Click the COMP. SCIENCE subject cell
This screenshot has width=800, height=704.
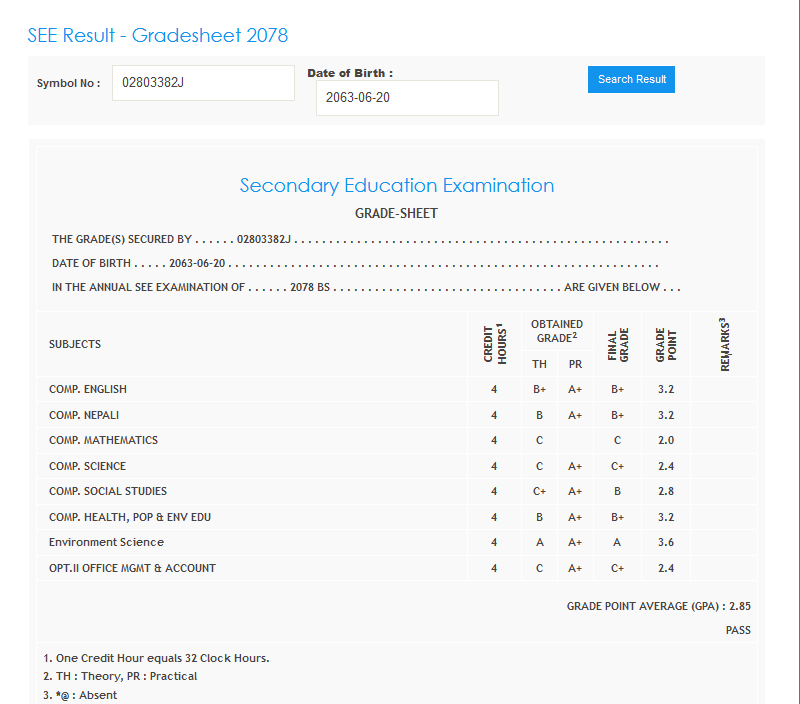pos(87,466)
